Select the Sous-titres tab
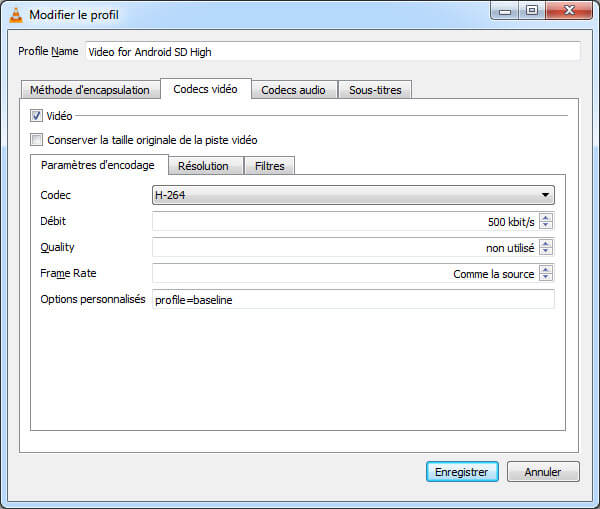The width and height of the screenshot is (600, 509). [375, 90]
